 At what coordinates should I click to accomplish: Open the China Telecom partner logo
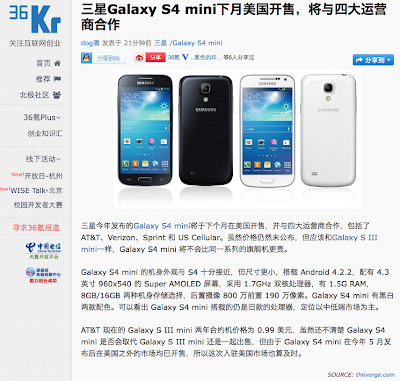click(x=43, y=251)
